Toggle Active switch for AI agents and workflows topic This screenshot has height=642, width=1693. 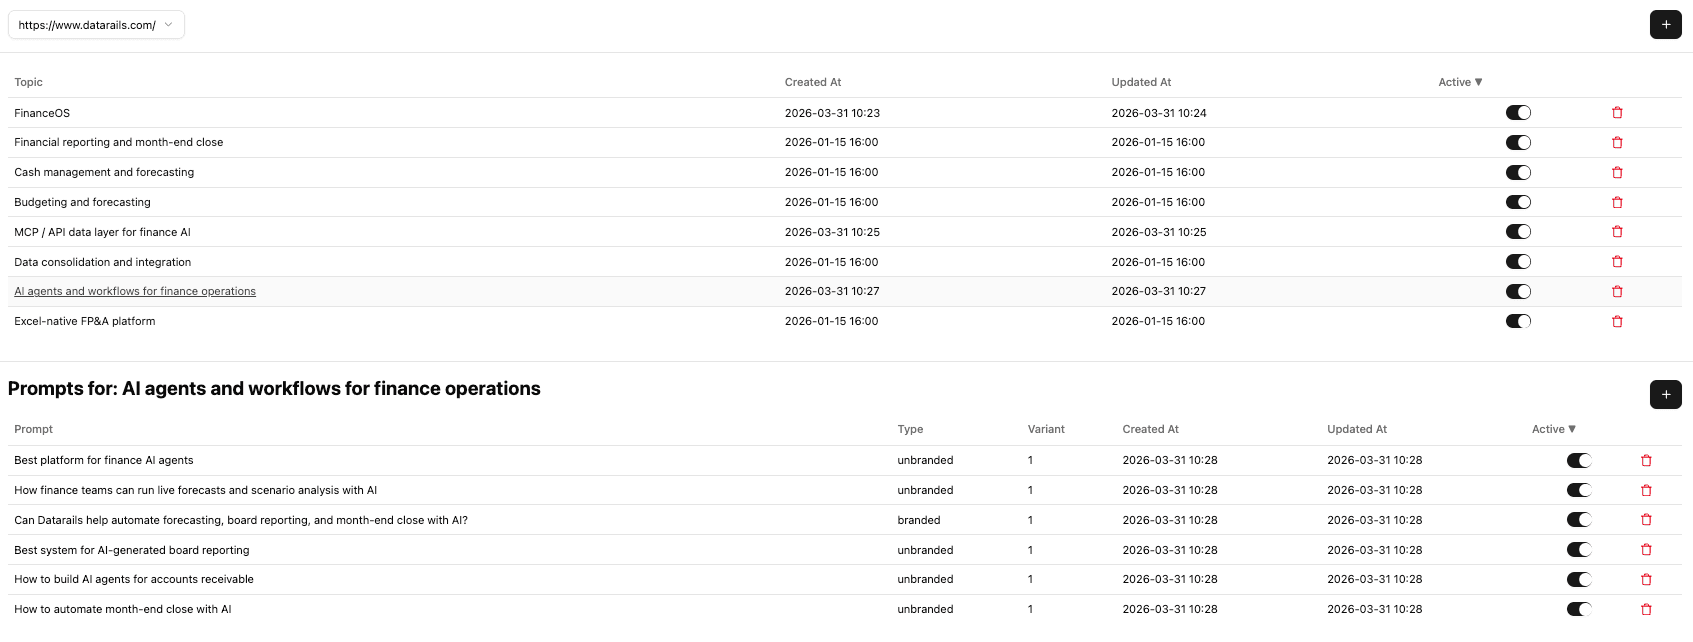click(1518, 292)
